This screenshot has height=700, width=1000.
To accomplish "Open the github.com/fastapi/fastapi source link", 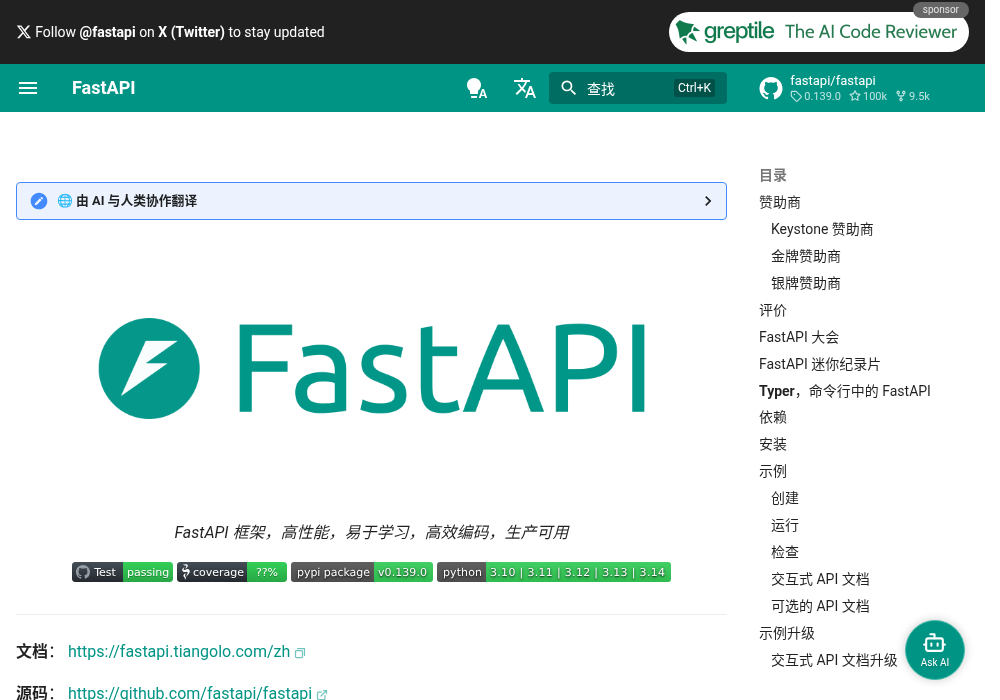I will coord(189,692).
